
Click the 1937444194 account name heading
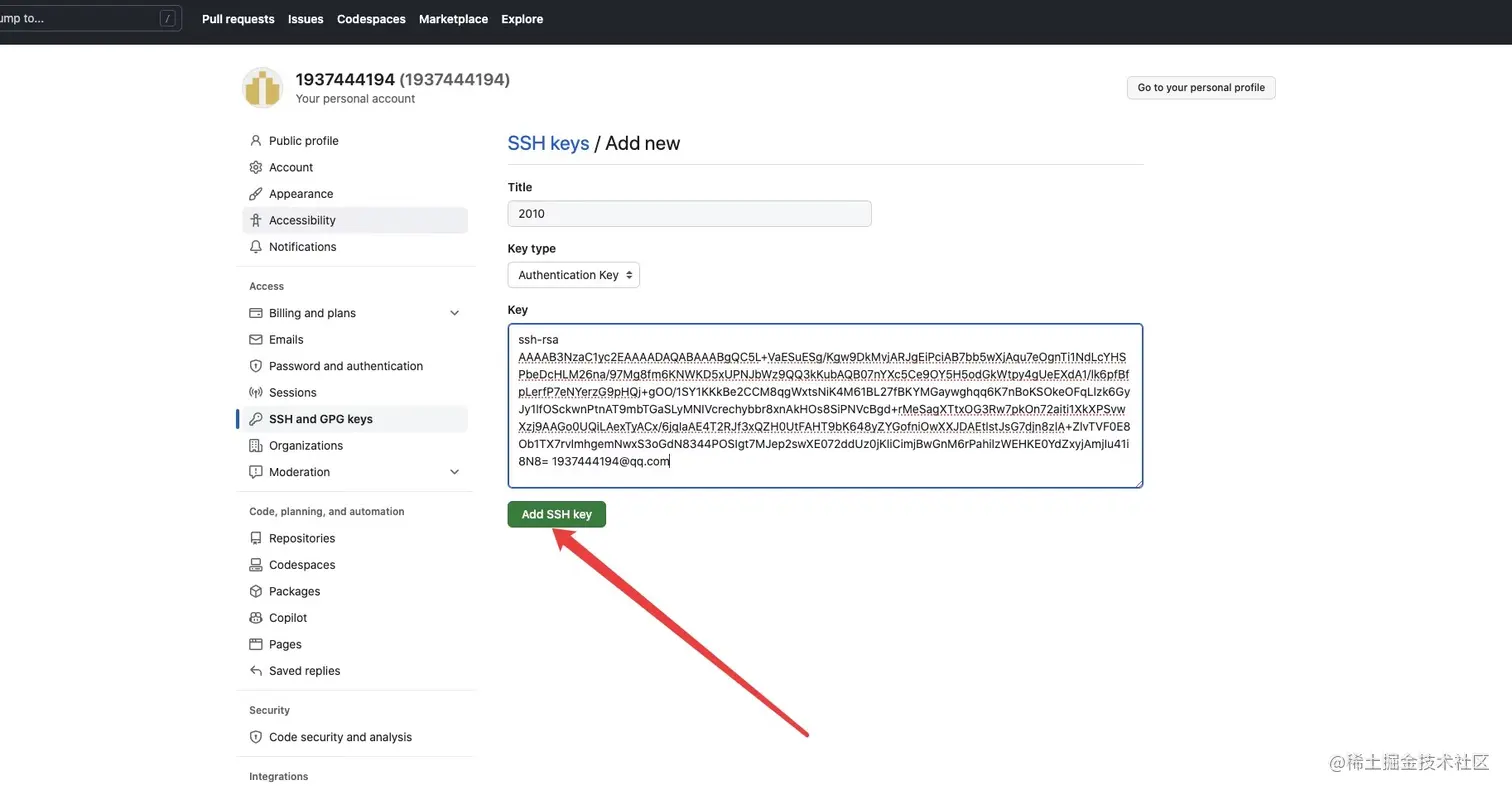pyautogui.click(x=403, y=79)
